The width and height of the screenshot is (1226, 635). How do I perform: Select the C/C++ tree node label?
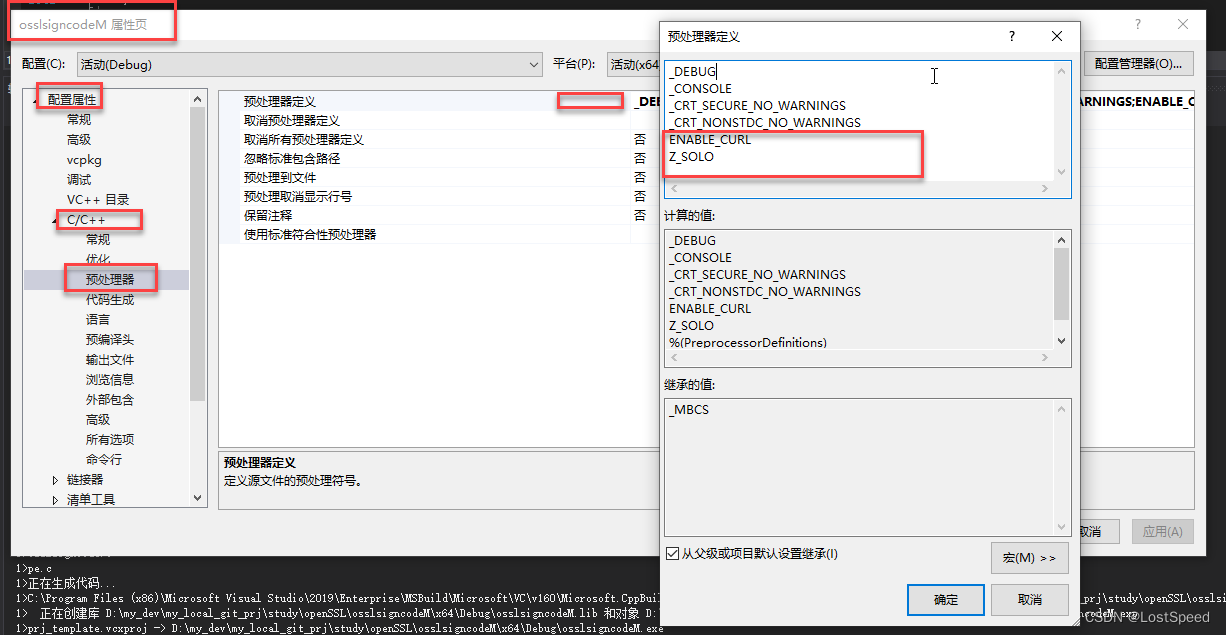[86, 220]
